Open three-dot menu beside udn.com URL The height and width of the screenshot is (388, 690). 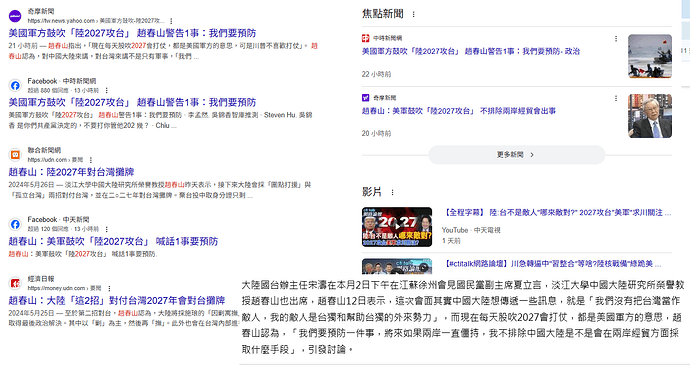coord(91,160)
